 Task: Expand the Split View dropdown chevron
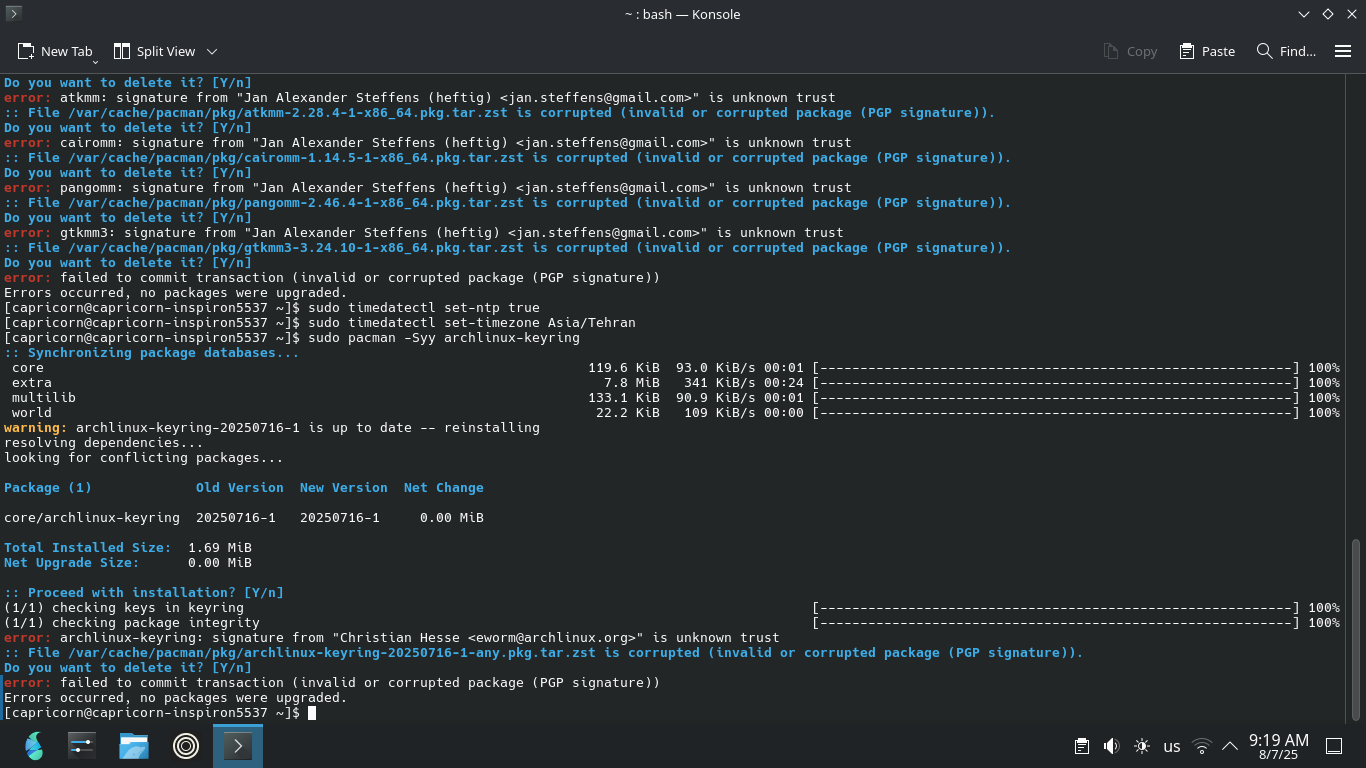212,51
